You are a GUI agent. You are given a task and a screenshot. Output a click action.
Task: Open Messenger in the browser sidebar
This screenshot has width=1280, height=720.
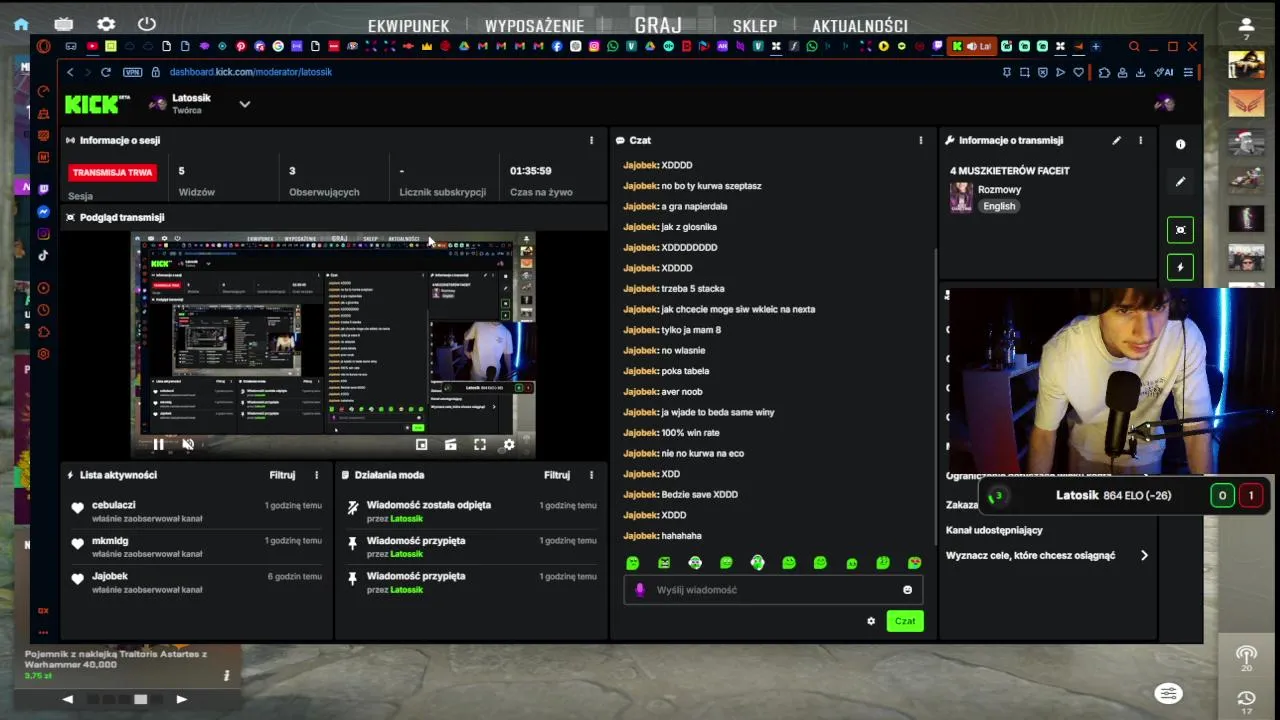coord(43,212)
